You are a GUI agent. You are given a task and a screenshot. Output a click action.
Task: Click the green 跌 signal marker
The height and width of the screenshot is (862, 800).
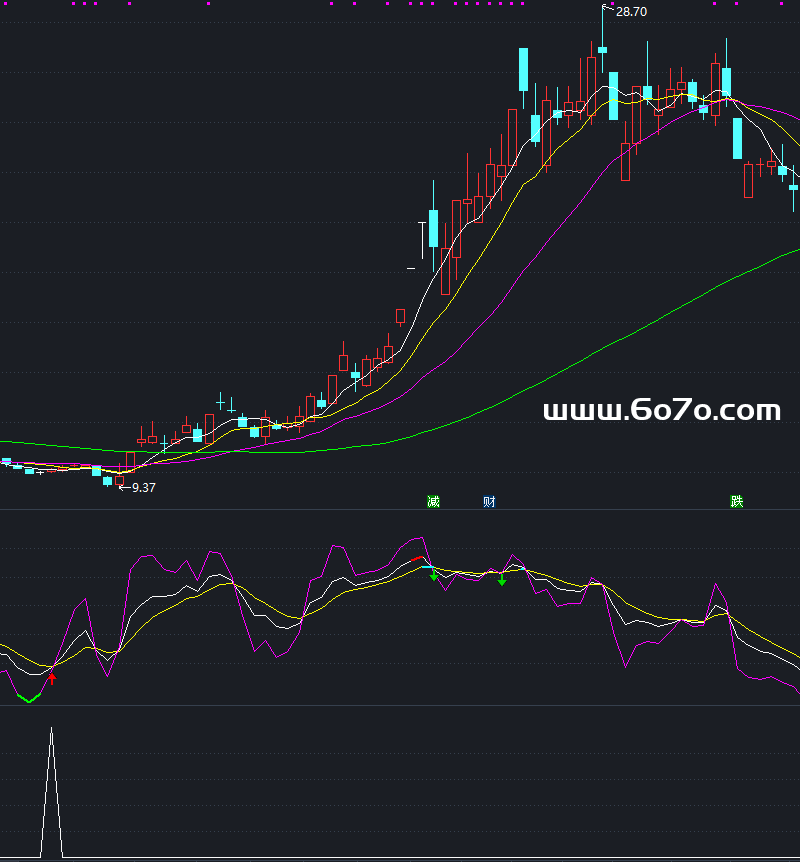coord(736,501)
